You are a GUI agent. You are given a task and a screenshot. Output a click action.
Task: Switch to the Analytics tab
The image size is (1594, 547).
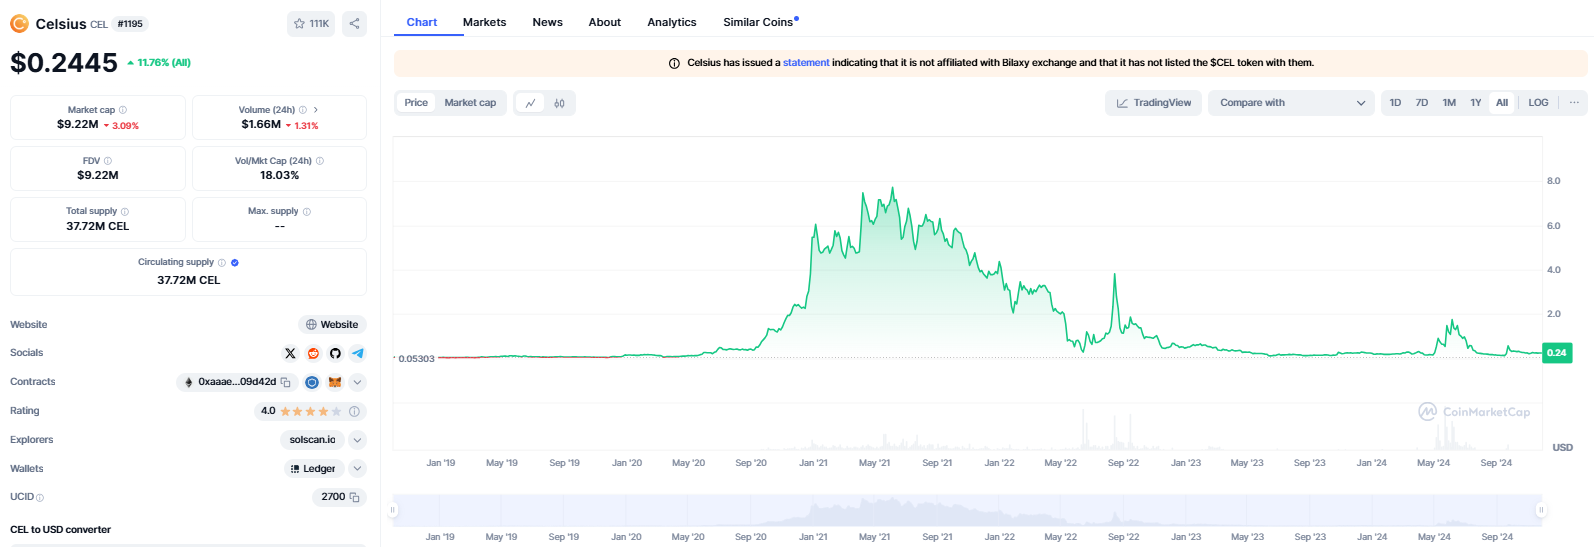pos(672,22)
